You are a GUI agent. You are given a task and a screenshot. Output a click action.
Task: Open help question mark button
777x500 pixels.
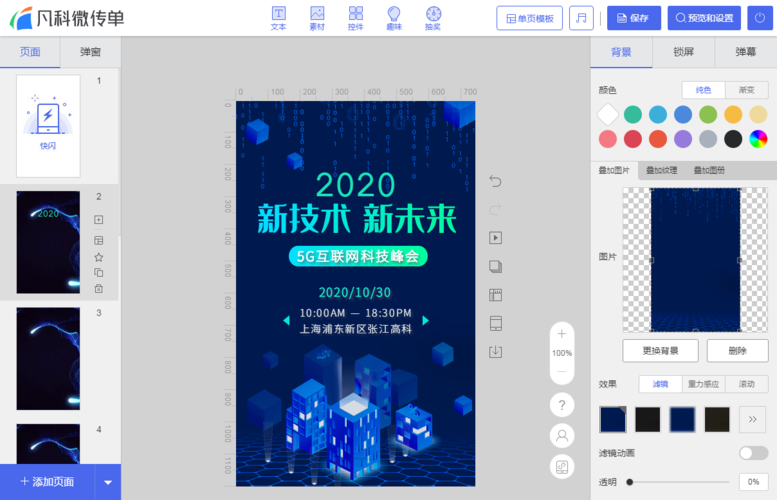[562, 405]
